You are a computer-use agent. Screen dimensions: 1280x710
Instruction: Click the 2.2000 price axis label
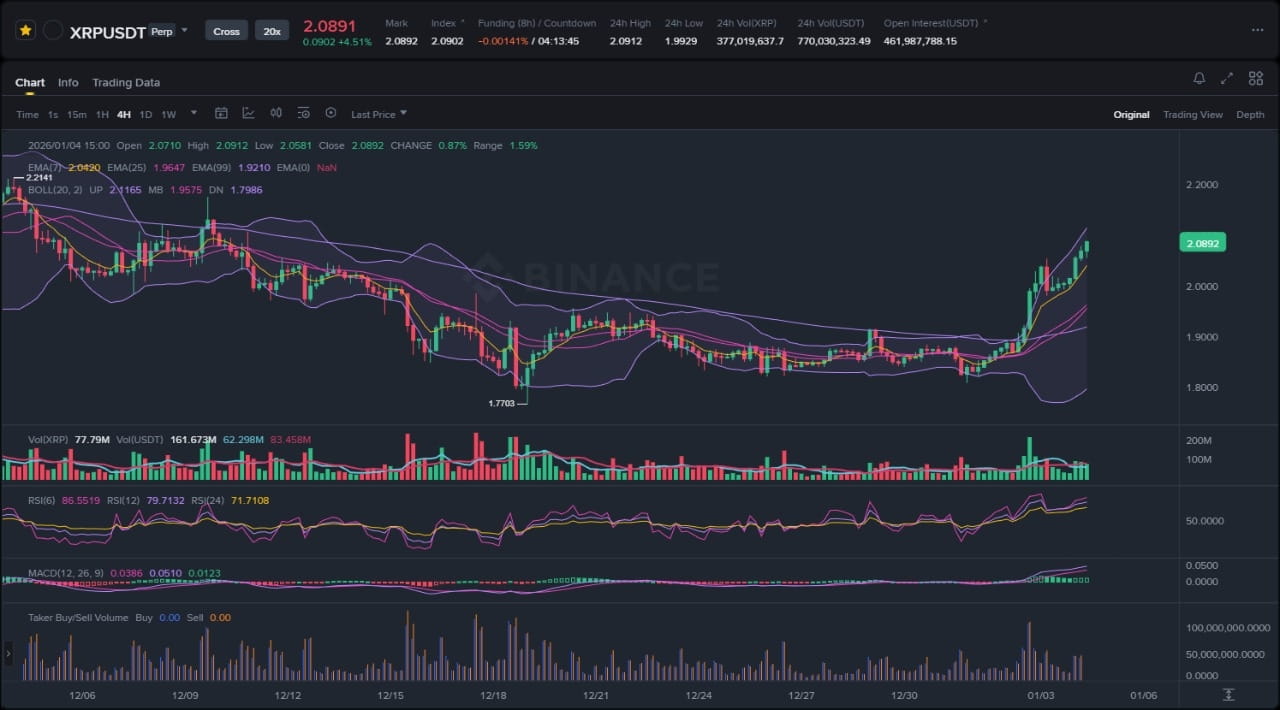click(x=1201, y=185)
